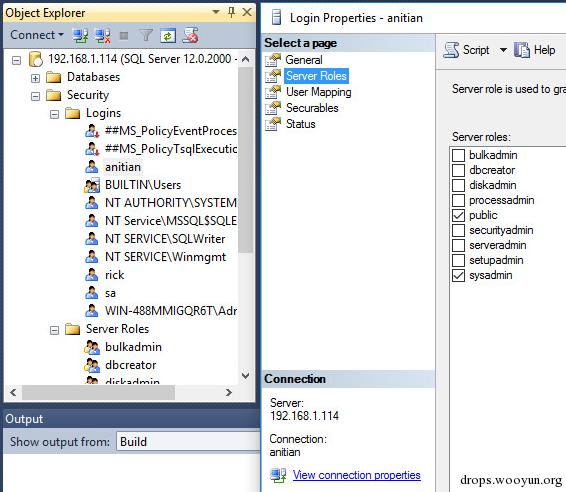Screen dimensions: 566x492
Task: Click the pin auto-hide icon
Action: point(231,13)
